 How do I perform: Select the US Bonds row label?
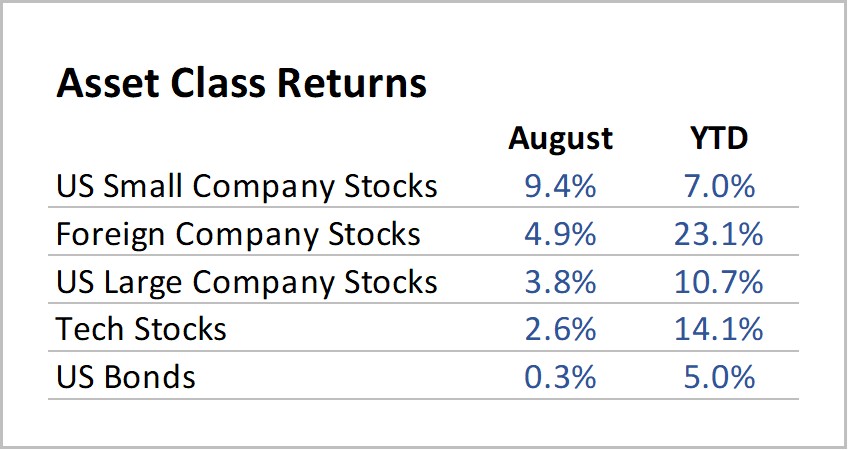pos(126,377)
